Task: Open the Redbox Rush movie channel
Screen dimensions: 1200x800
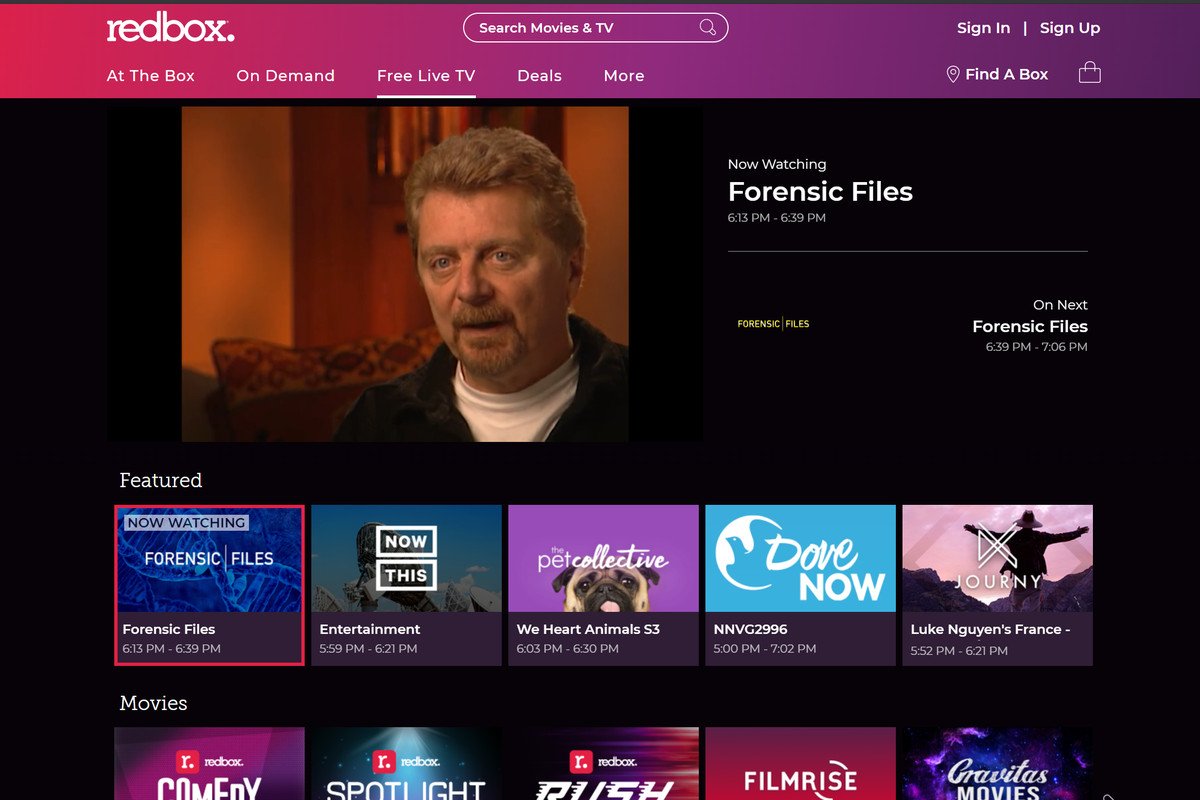Action: 603,764
